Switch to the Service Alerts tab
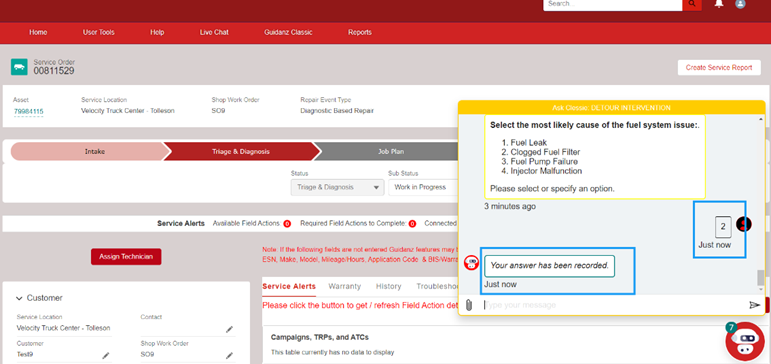771x364 pixels. [x=289, y=286]
